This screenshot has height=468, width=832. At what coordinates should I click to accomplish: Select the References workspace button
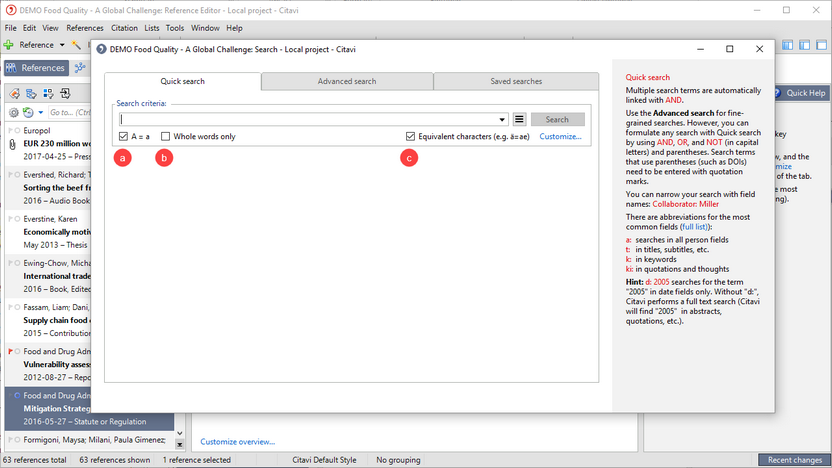click(x=37, y=68)
